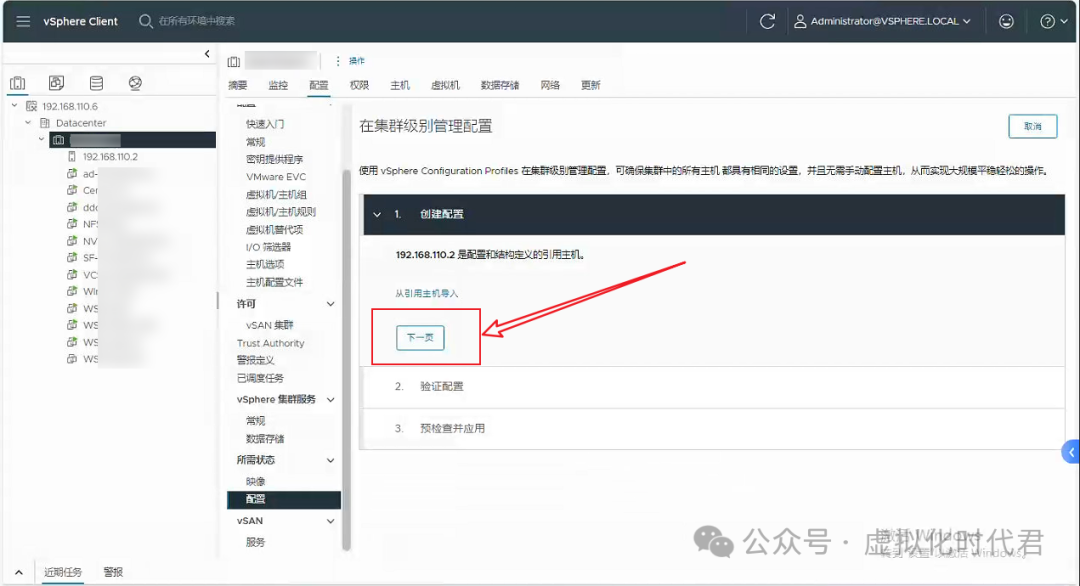Switch to the 监控 tab
Image resolution: width=1080 pixels, height=586 pixels.
pos(277,85)
